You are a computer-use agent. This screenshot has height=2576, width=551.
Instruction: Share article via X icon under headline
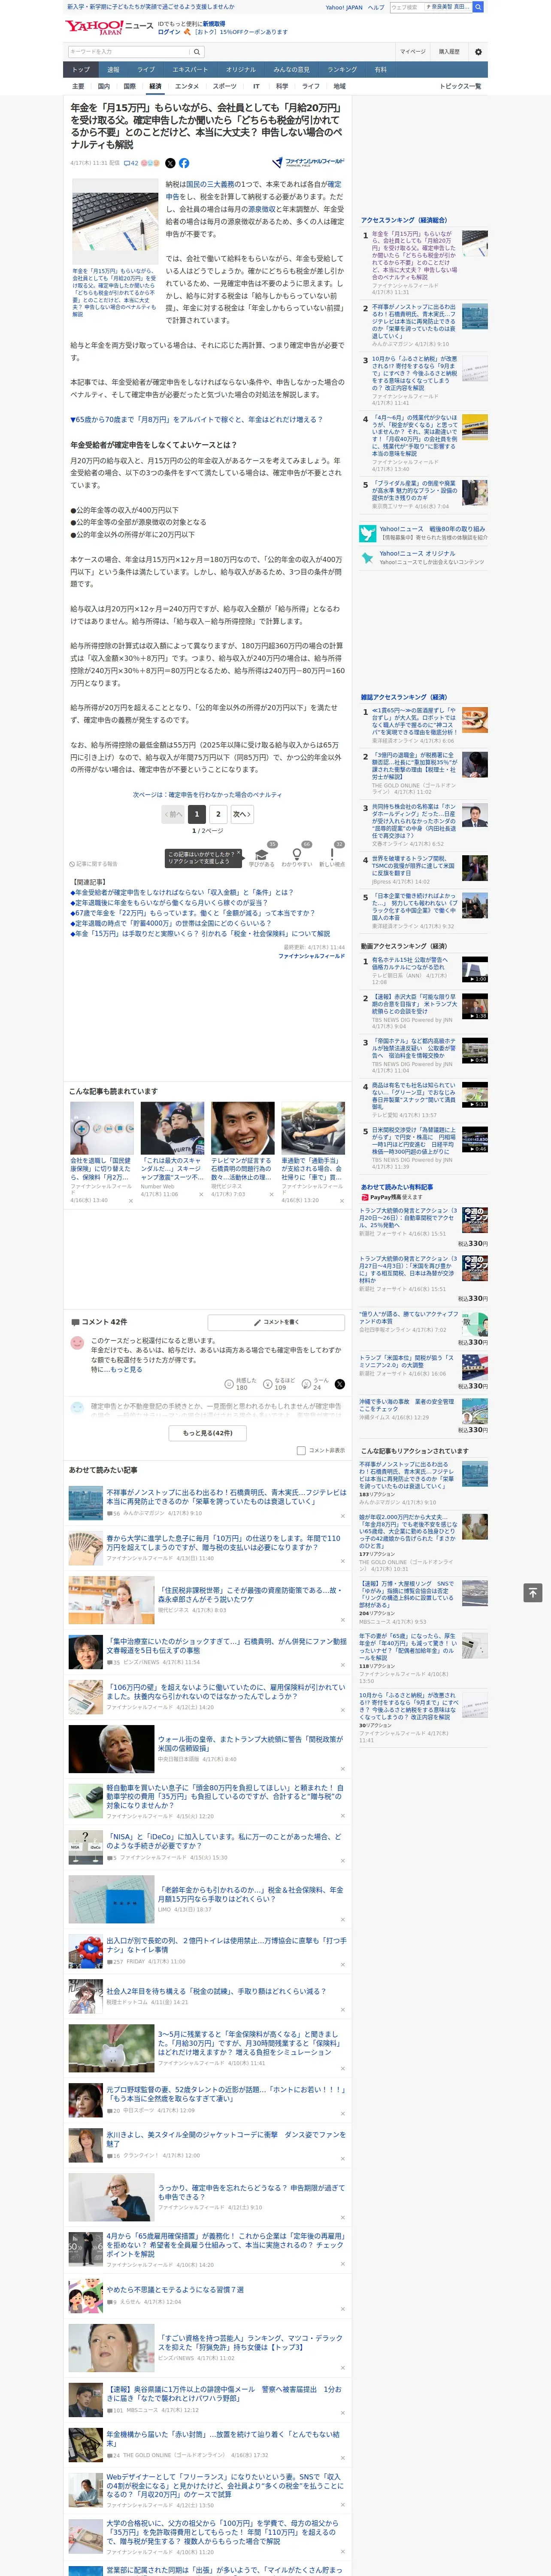[x=170, y=163]
